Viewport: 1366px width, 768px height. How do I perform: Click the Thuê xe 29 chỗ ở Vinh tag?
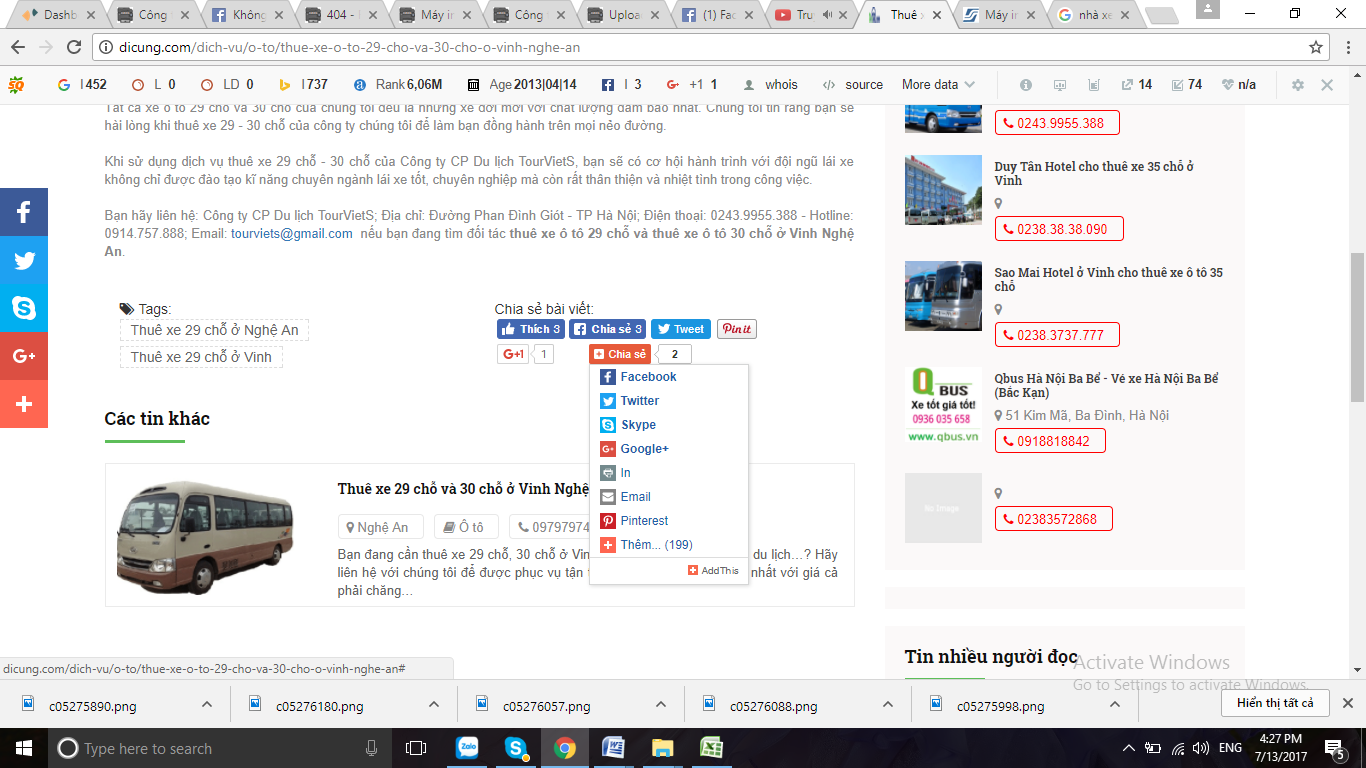pos(201,357)
